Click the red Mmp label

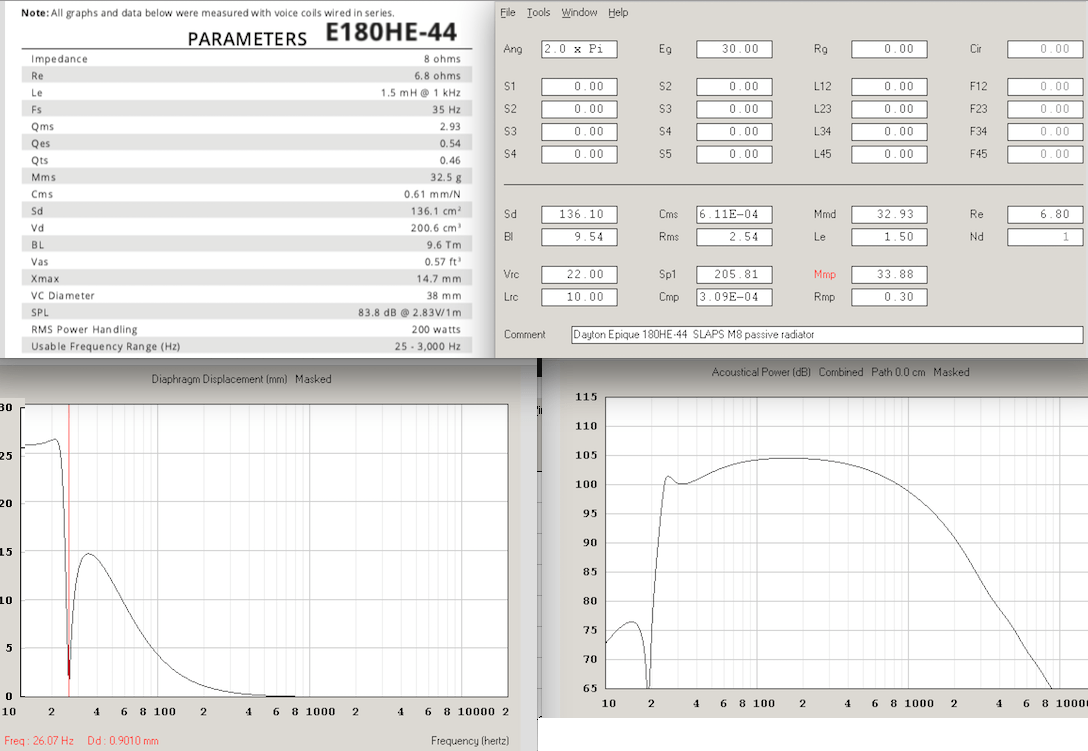click(x=825, y=274)
